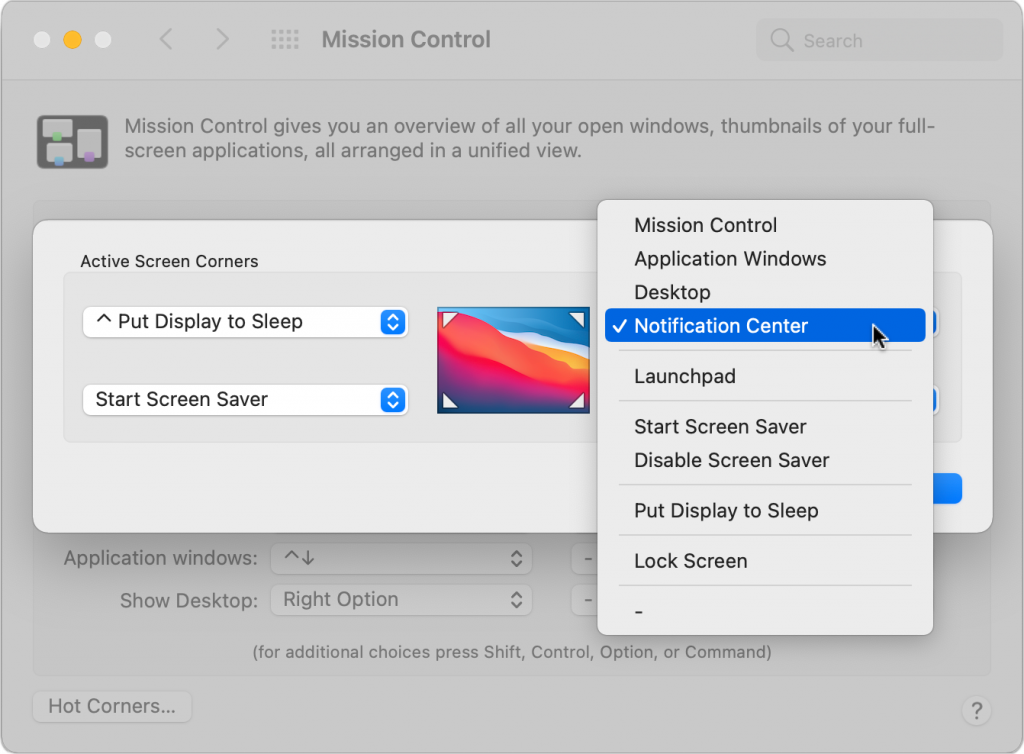Click the back navigation chevron
This screenshot has height=754, width=1024.
click(x=167, y=39)
